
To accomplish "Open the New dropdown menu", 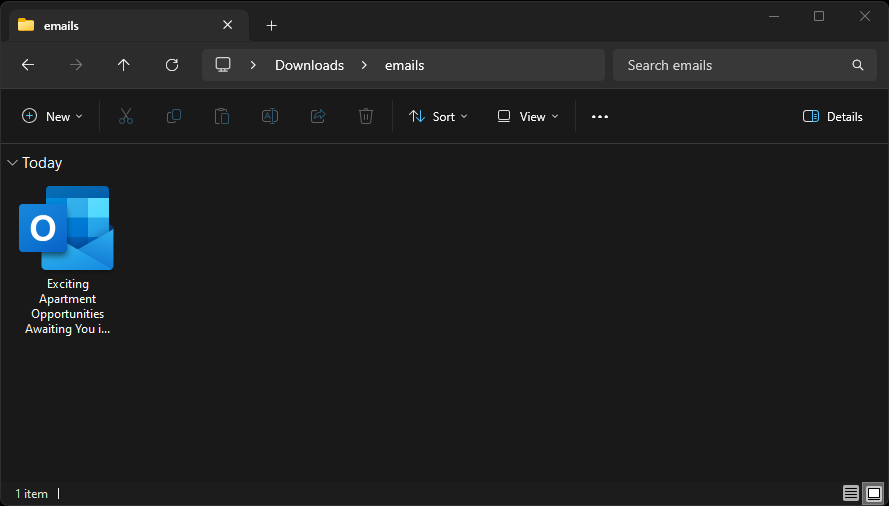I will 52,116.
